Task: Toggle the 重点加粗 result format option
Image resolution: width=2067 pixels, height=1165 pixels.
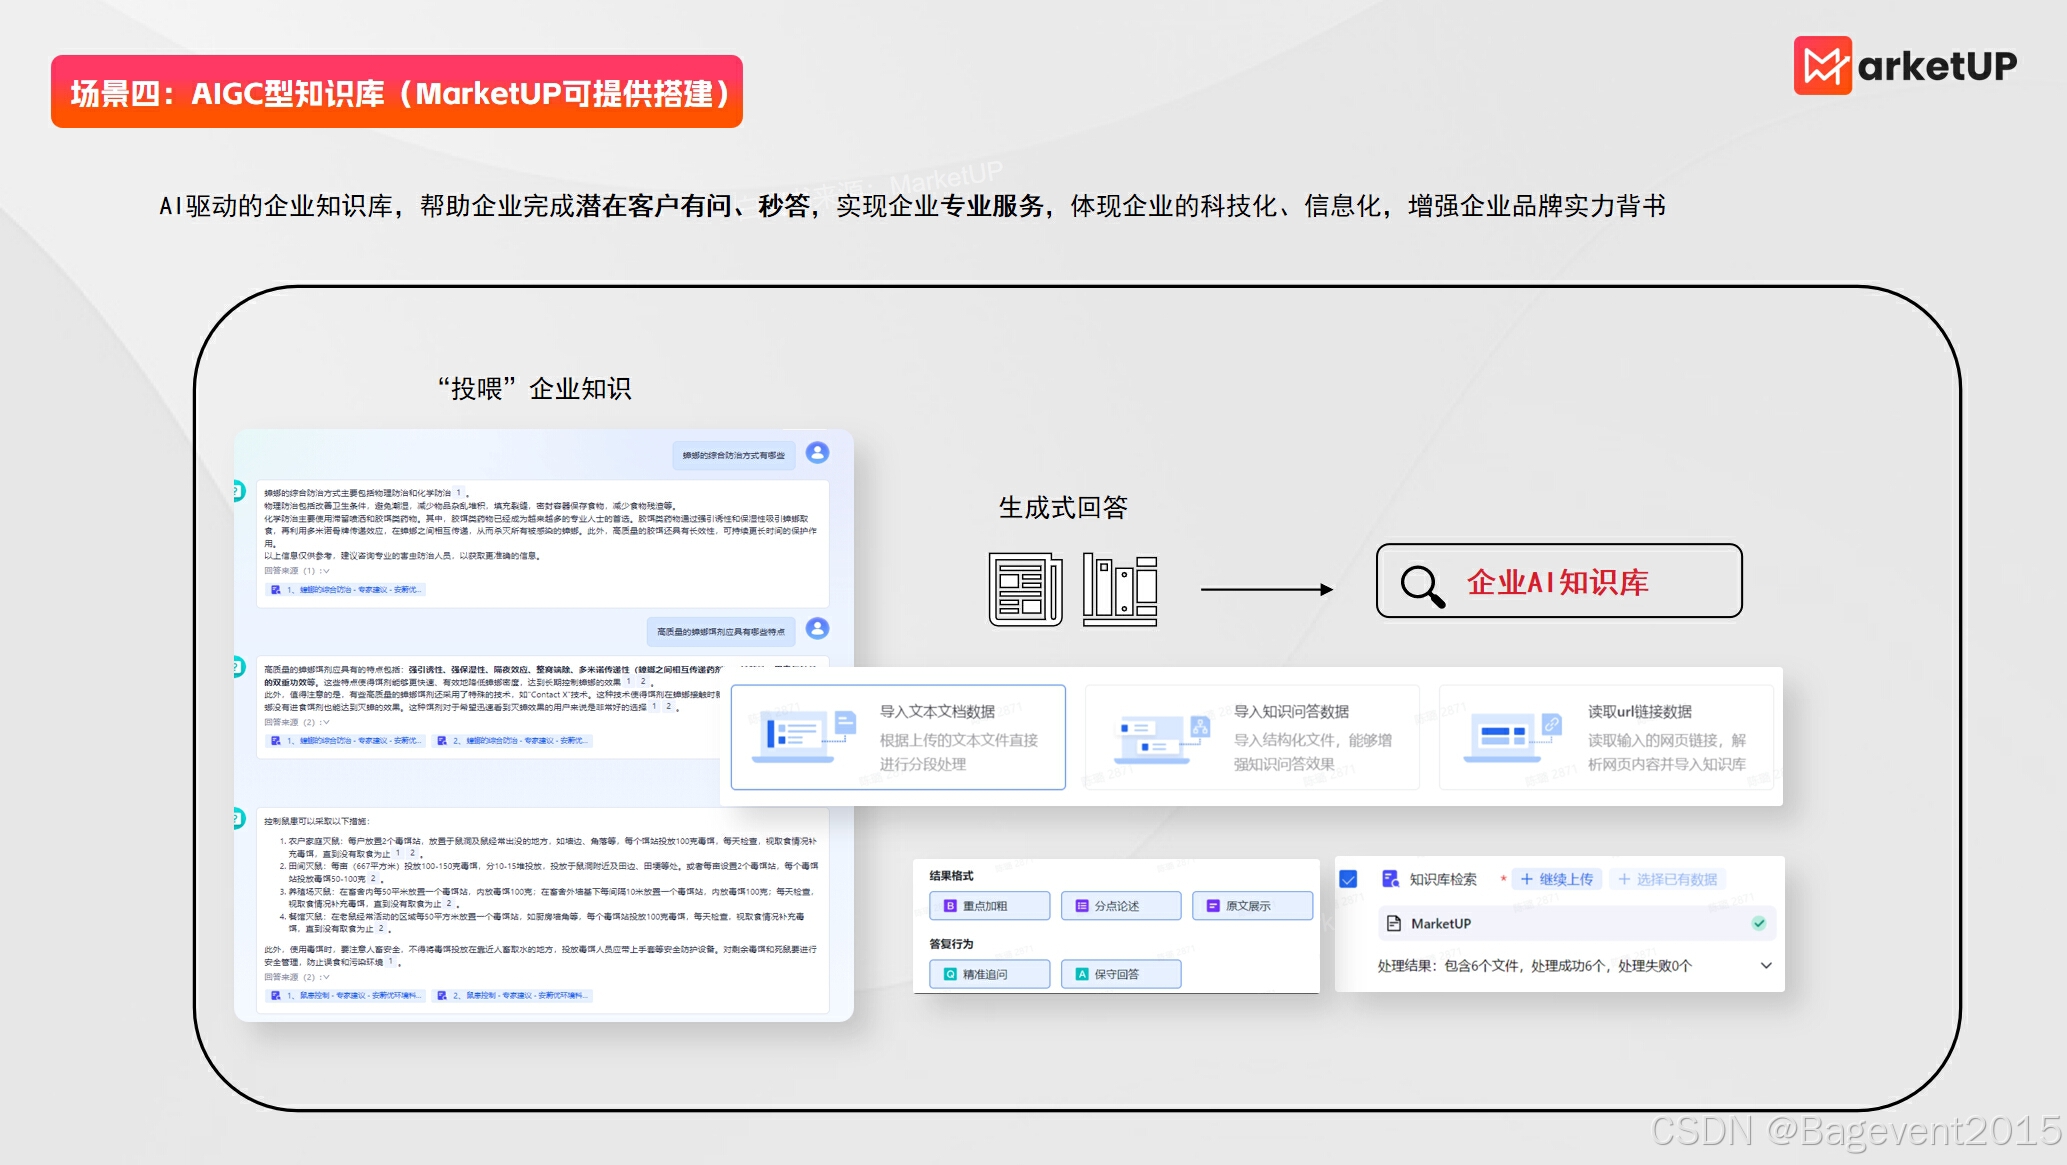Action: pyautogui.click(x=989, y=906)
